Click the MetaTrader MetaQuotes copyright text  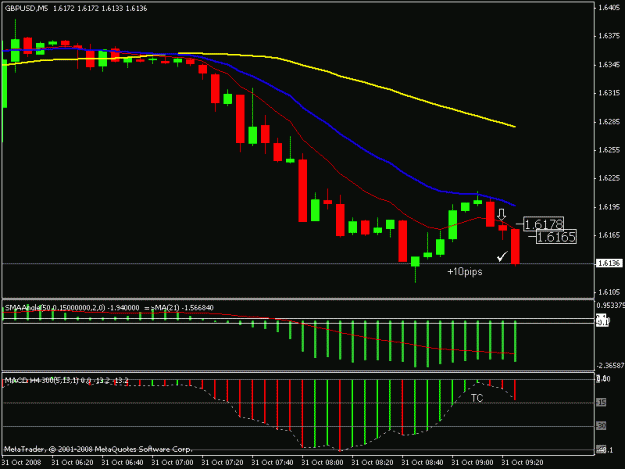tap(98, 449)
